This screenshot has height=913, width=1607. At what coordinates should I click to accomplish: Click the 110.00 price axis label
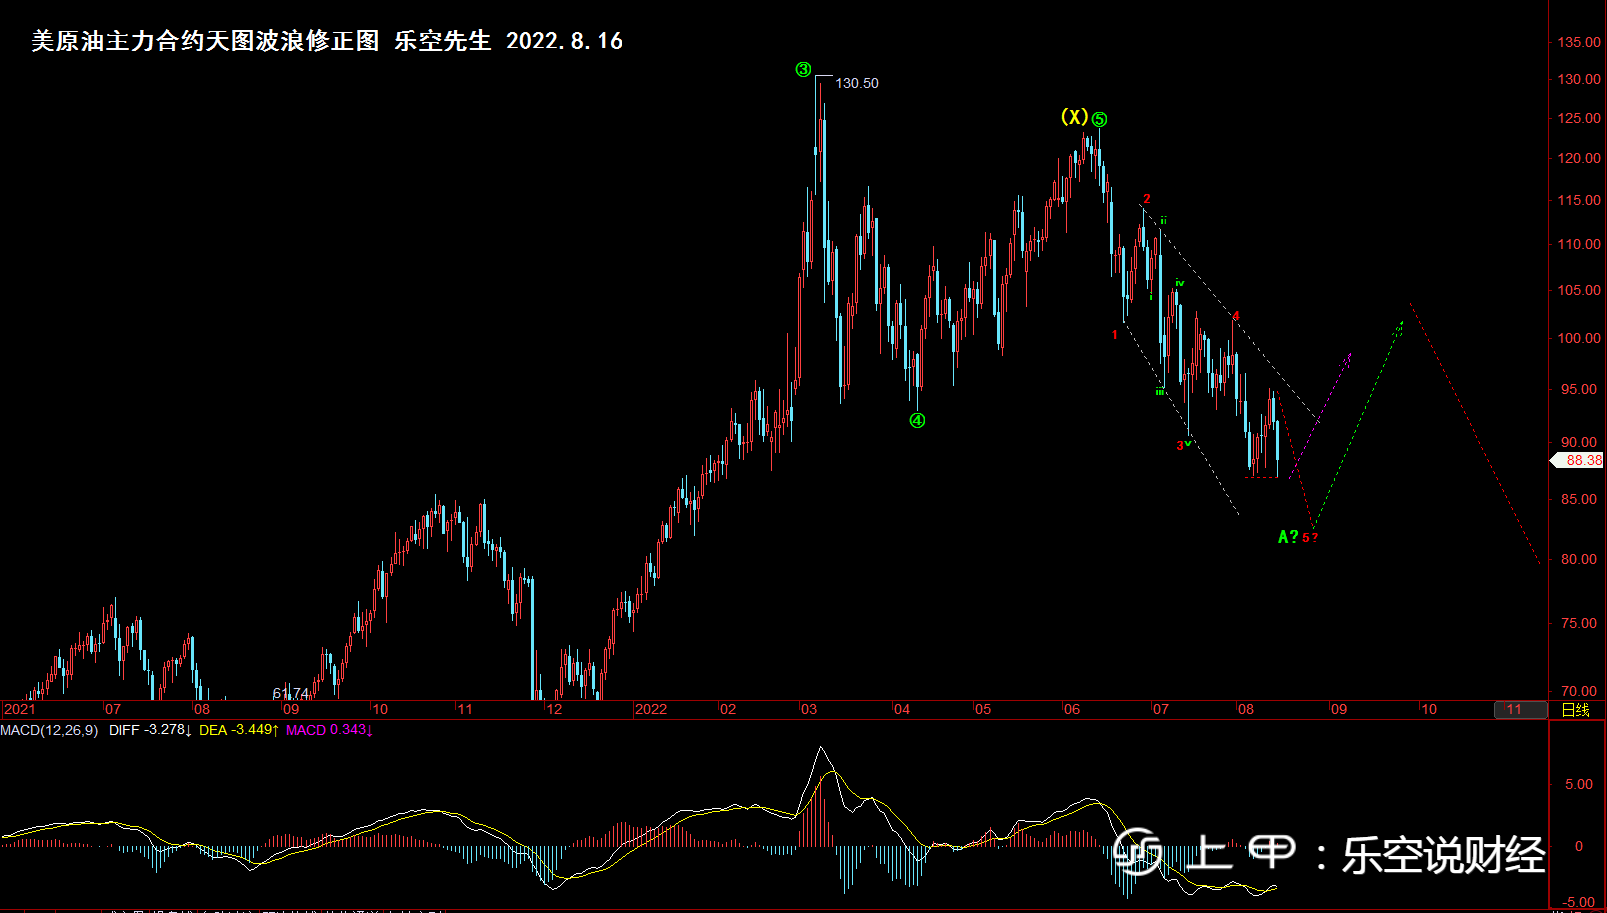tap(1579, 244)
